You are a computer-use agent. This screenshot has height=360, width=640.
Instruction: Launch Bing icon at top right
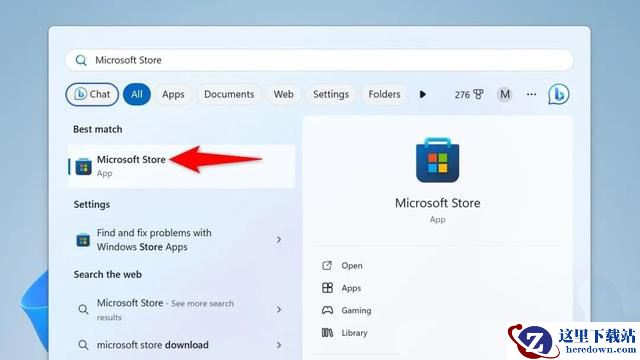[558, 94]
